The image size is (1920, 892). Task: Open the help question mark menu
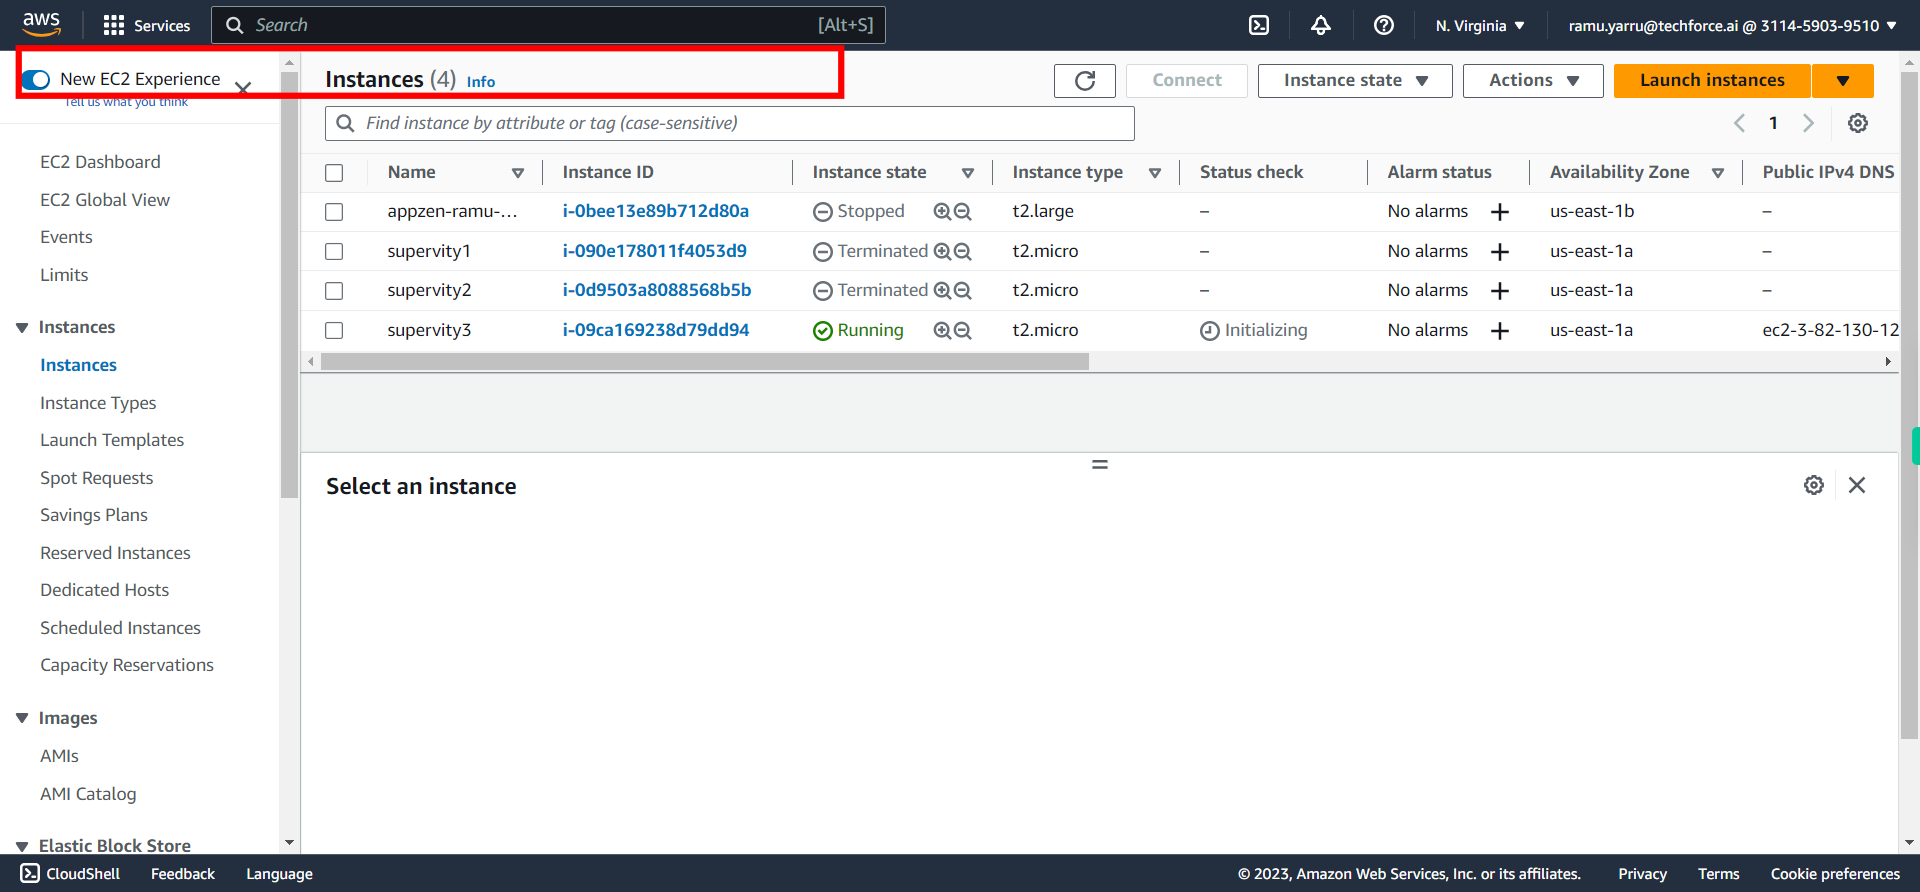(1384, 25)
